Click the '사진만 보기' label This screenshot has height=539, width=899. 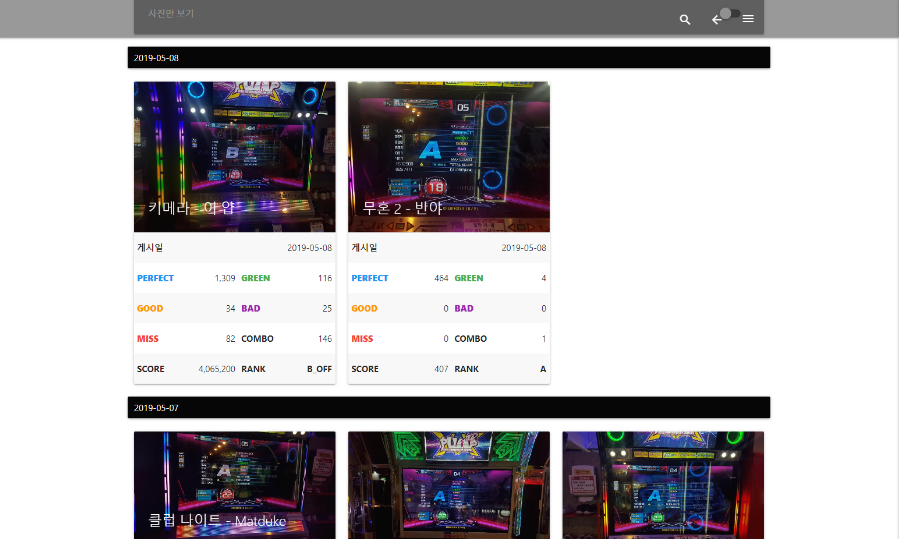(x=171, y=13)
